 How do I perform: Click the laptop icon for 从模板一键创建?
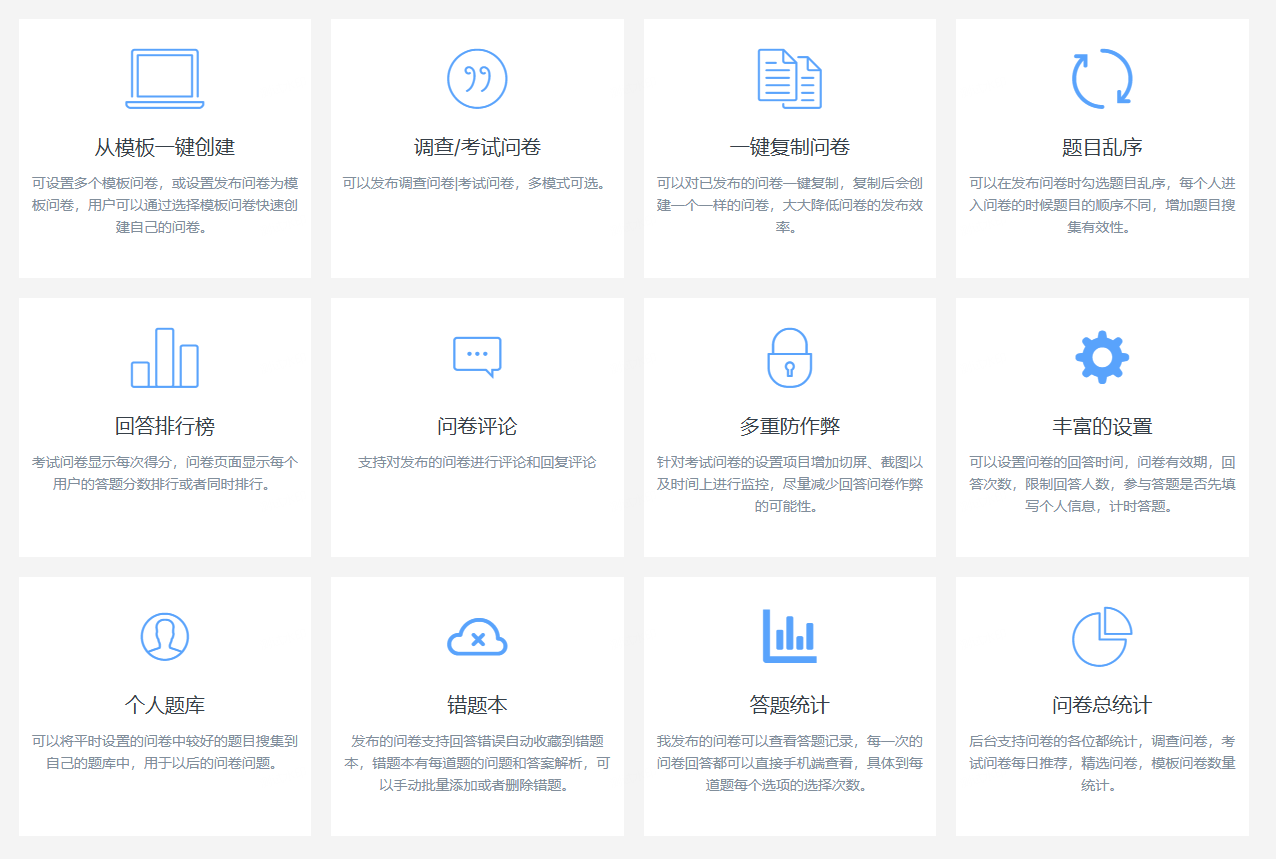point(164,79)
